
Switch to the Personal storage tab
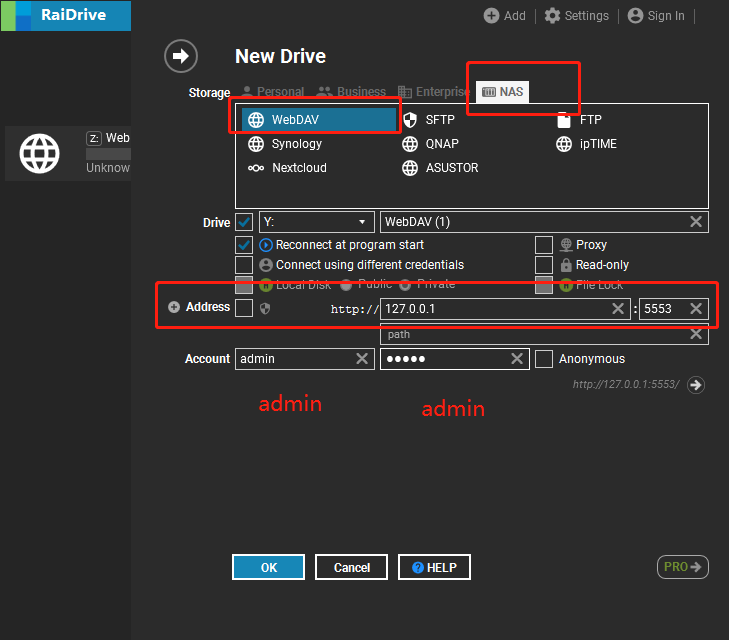(273, 92)
